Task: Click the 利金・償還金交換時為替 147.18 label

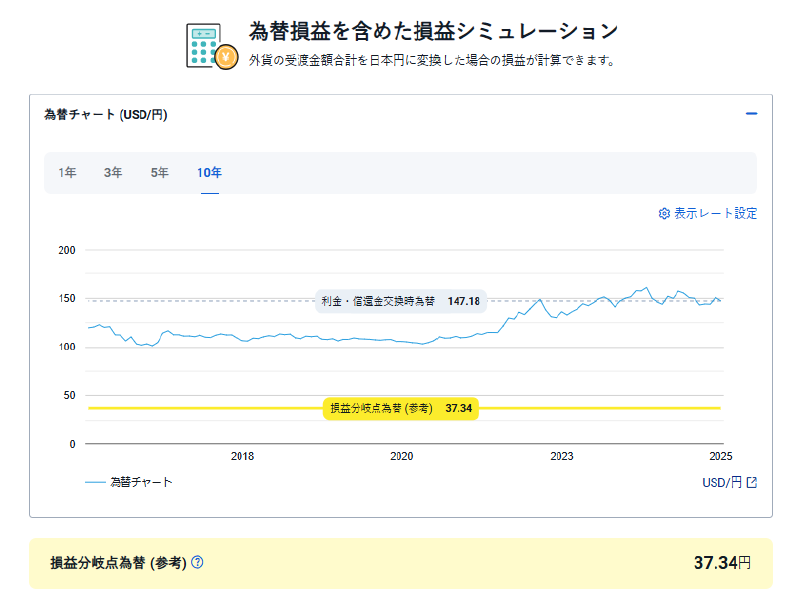Action: [x=400, y=301]
